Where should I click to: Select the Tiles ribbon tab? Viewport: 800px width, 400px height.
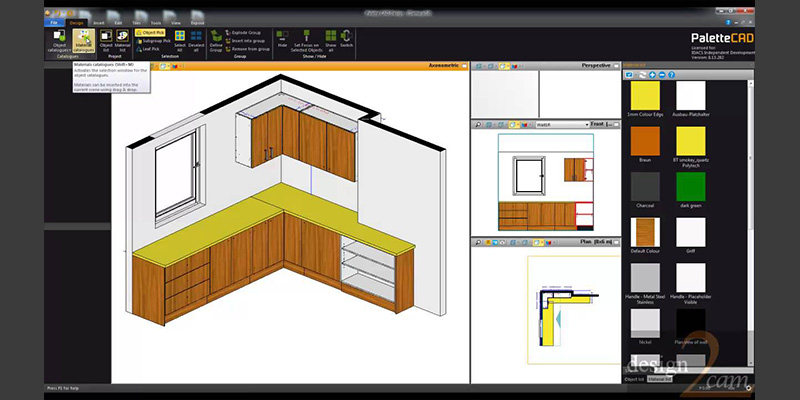point(137,22)
